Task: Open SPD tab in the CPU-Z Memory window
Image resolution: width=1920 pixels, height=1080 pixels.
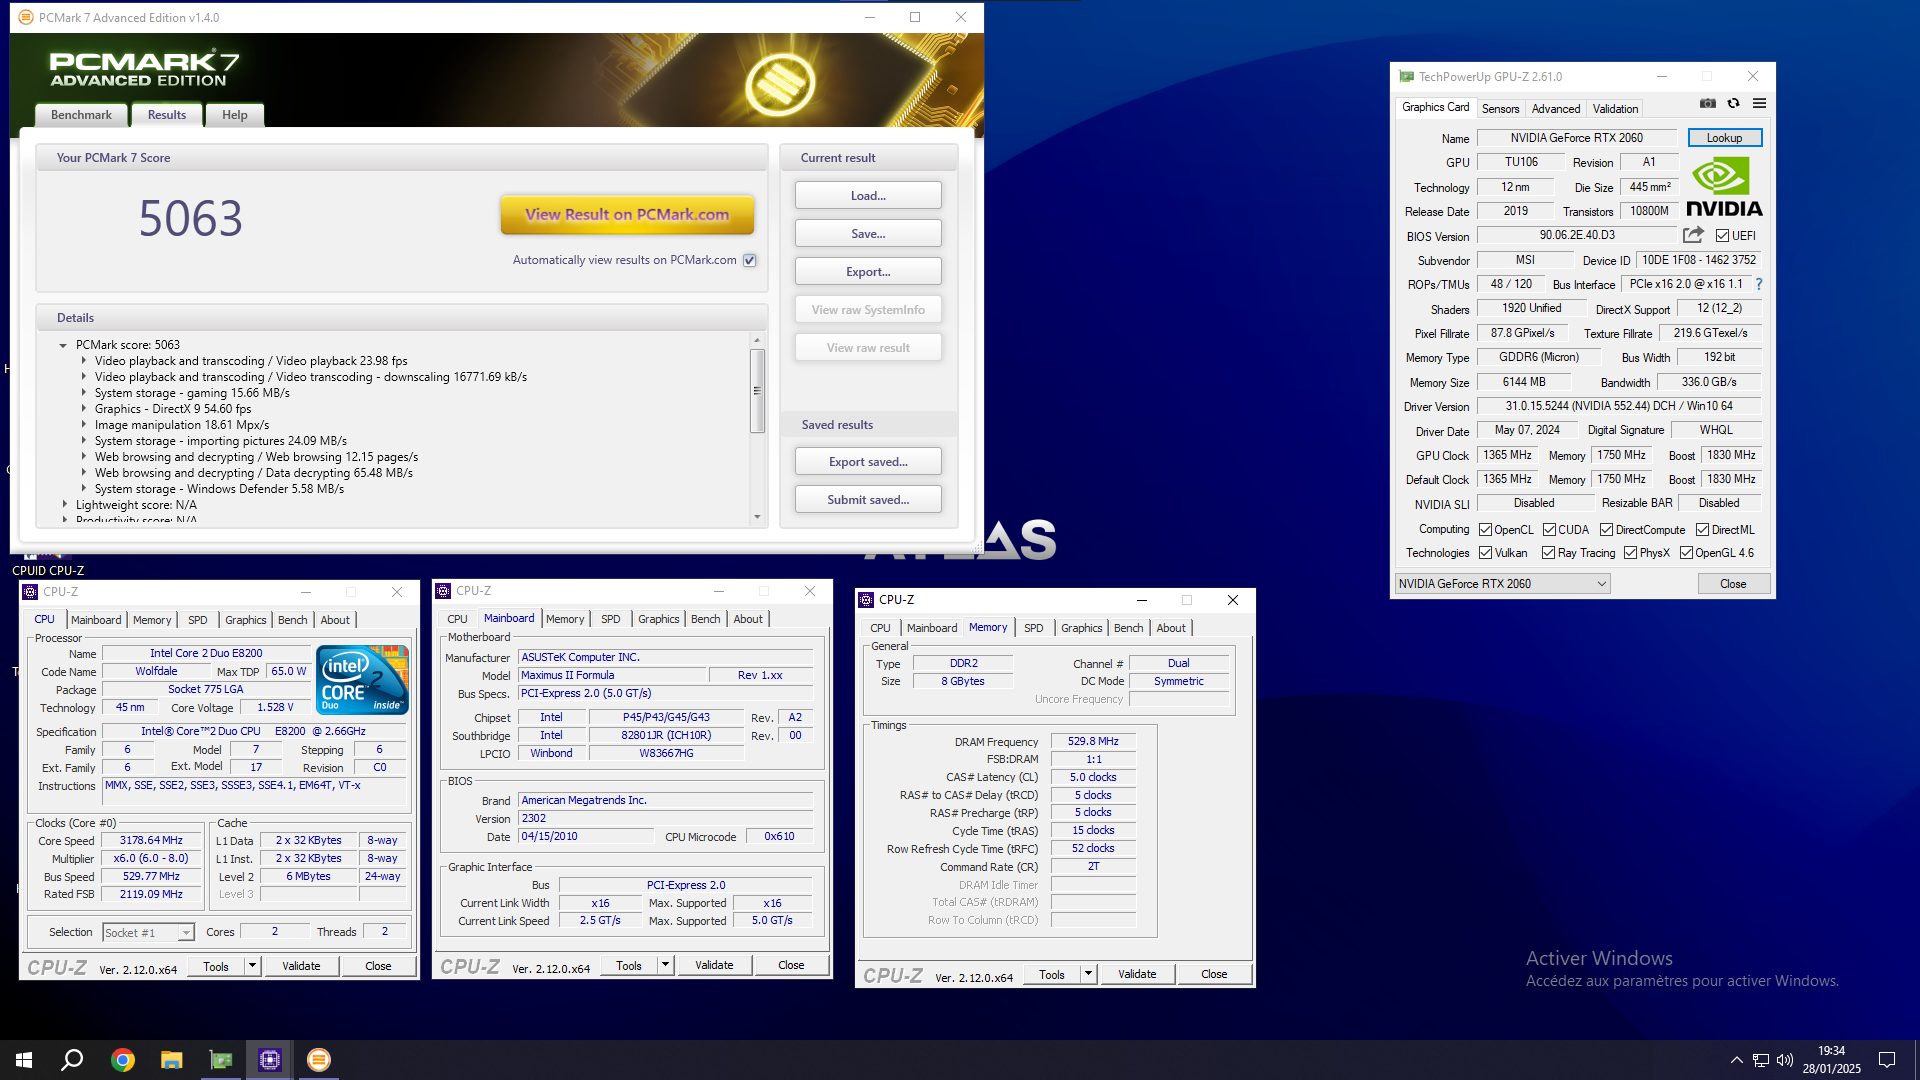Action: 1033,628
